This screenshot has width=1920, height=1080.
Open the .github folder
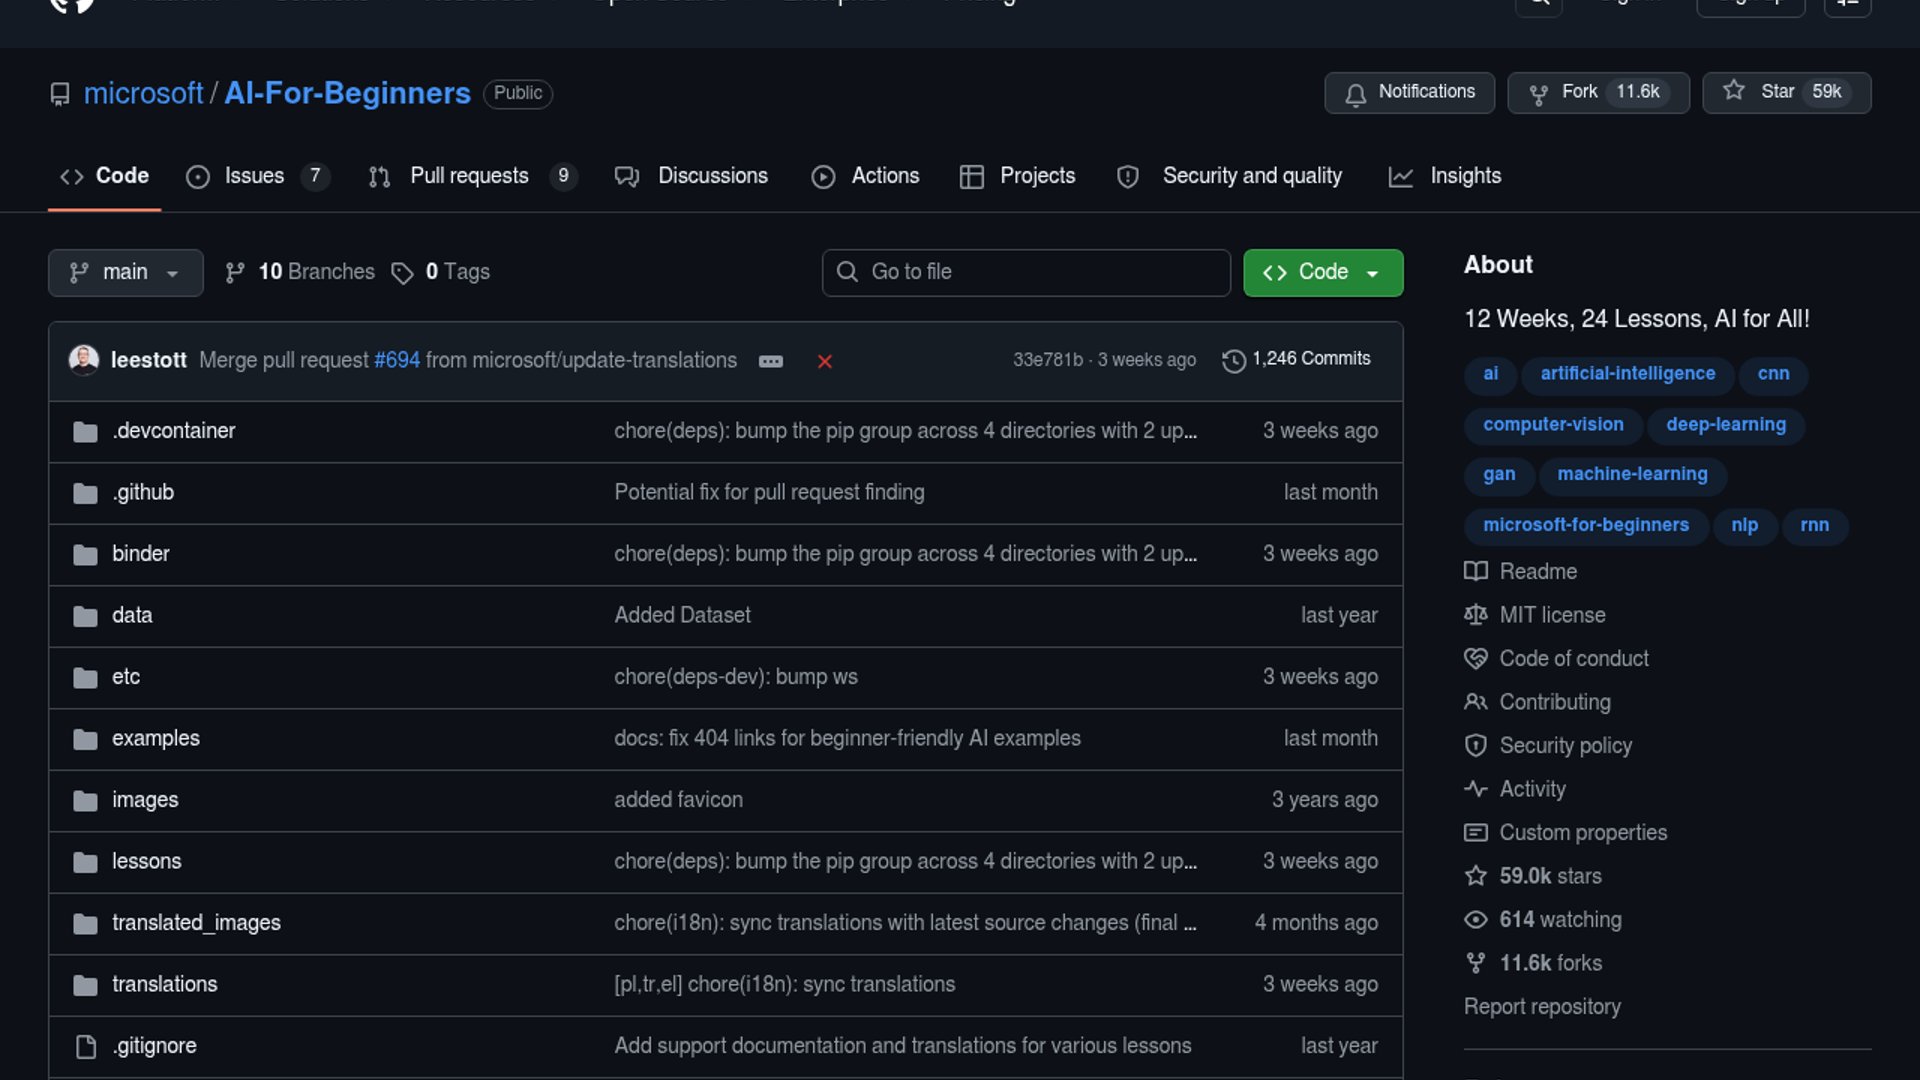coord(142,493)
